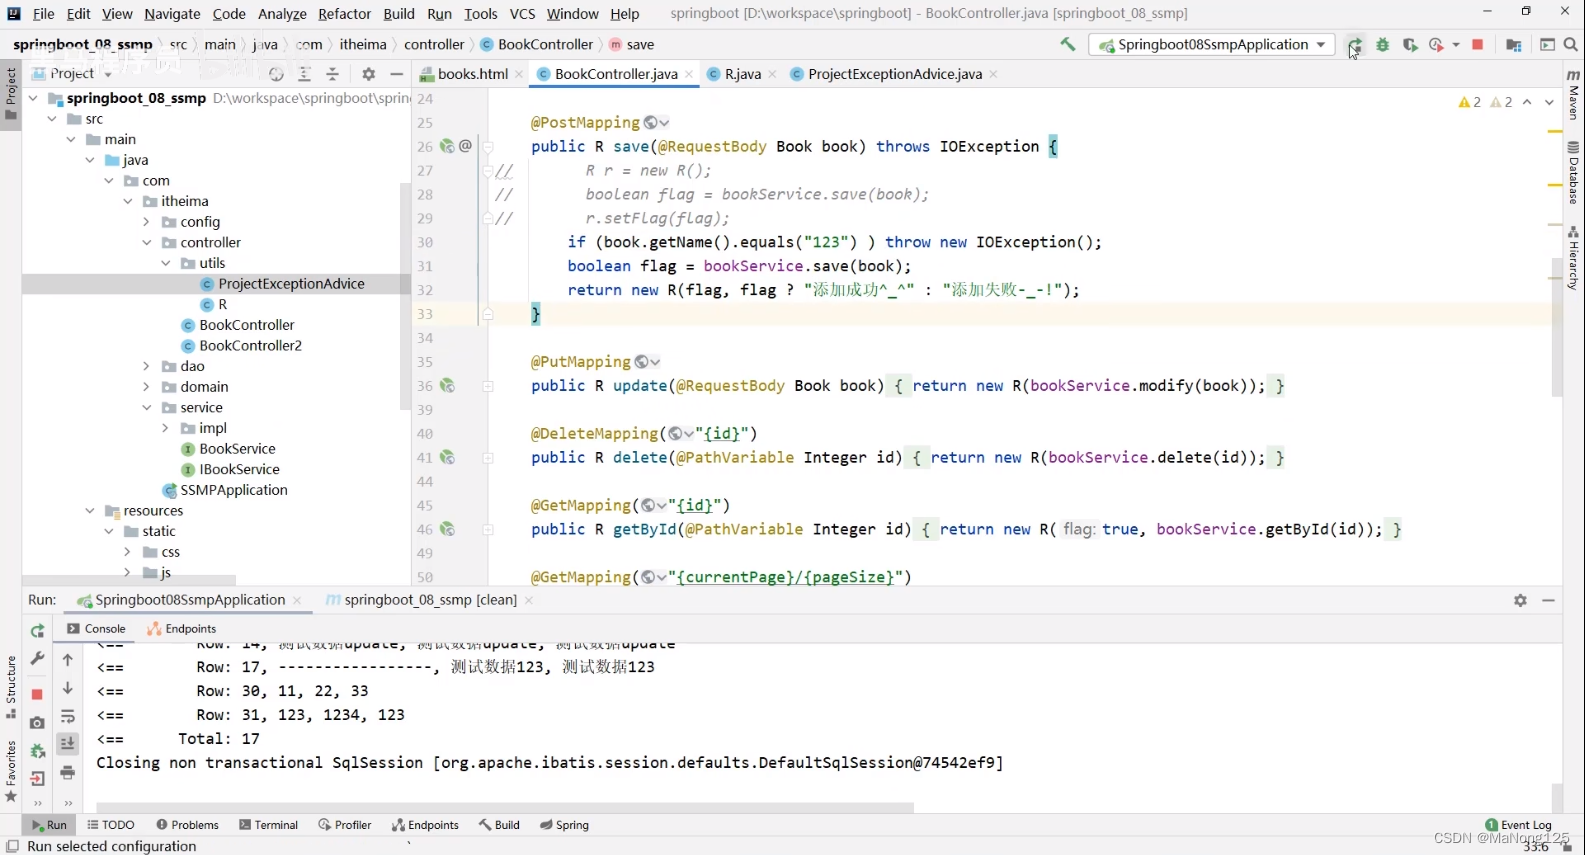
Task: Open the Console tab in Run panel
Action: pyautogui.click(x=96, y=629)
